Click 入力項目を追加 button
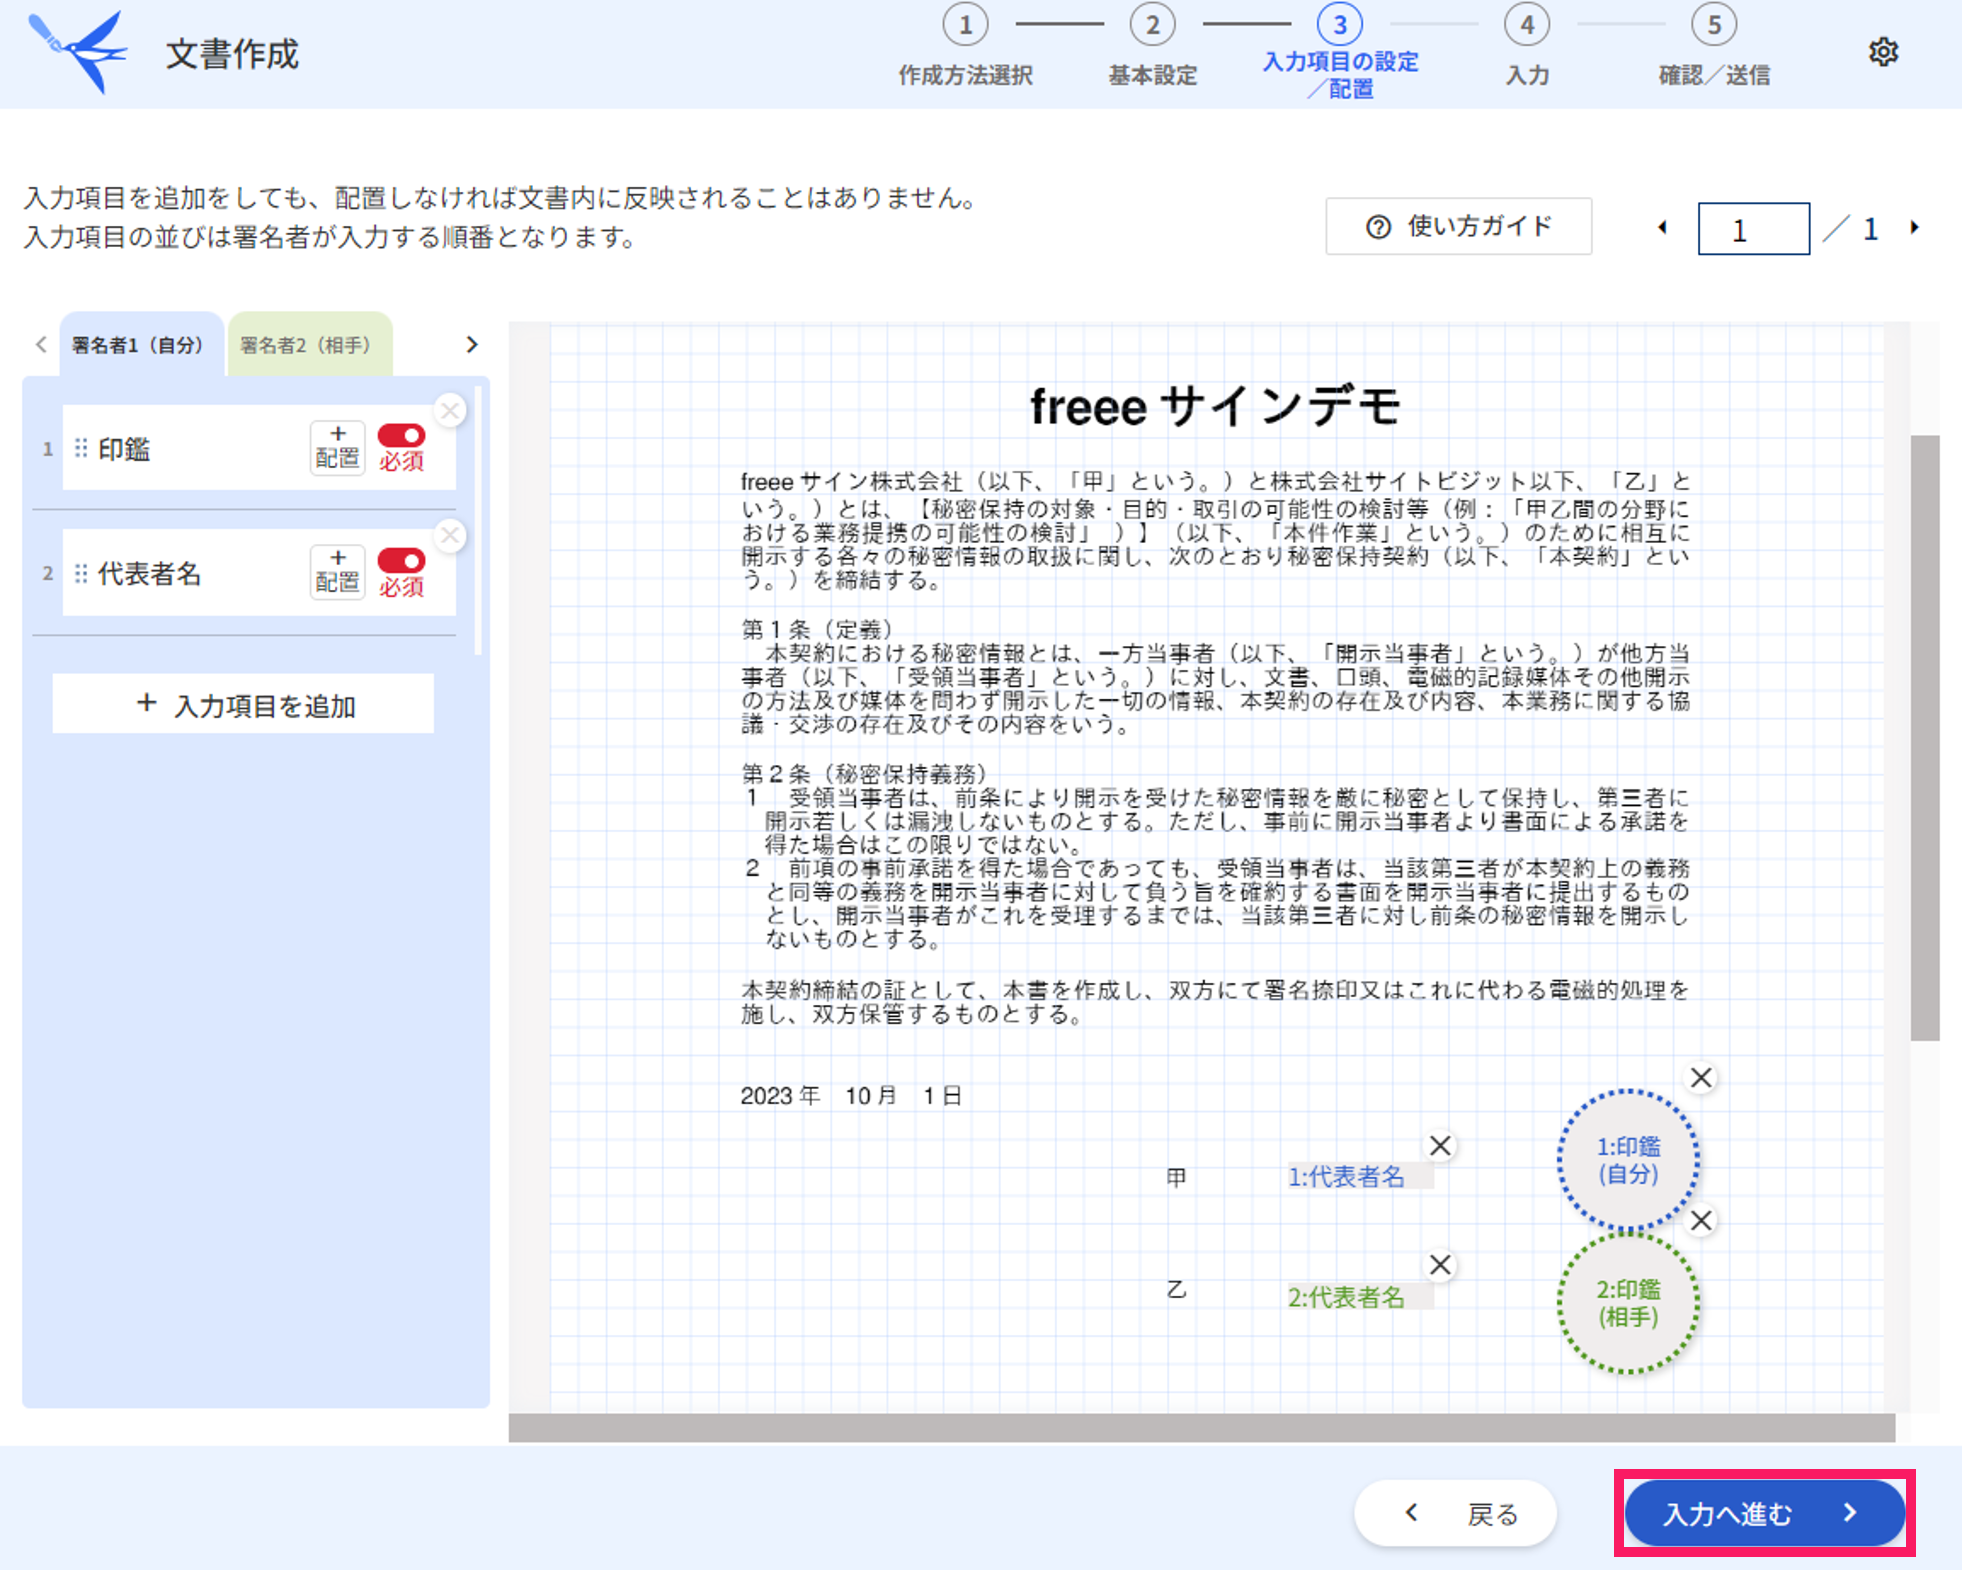Image resolution: width=1962 pixels, height=1570 pixels. 243,705
